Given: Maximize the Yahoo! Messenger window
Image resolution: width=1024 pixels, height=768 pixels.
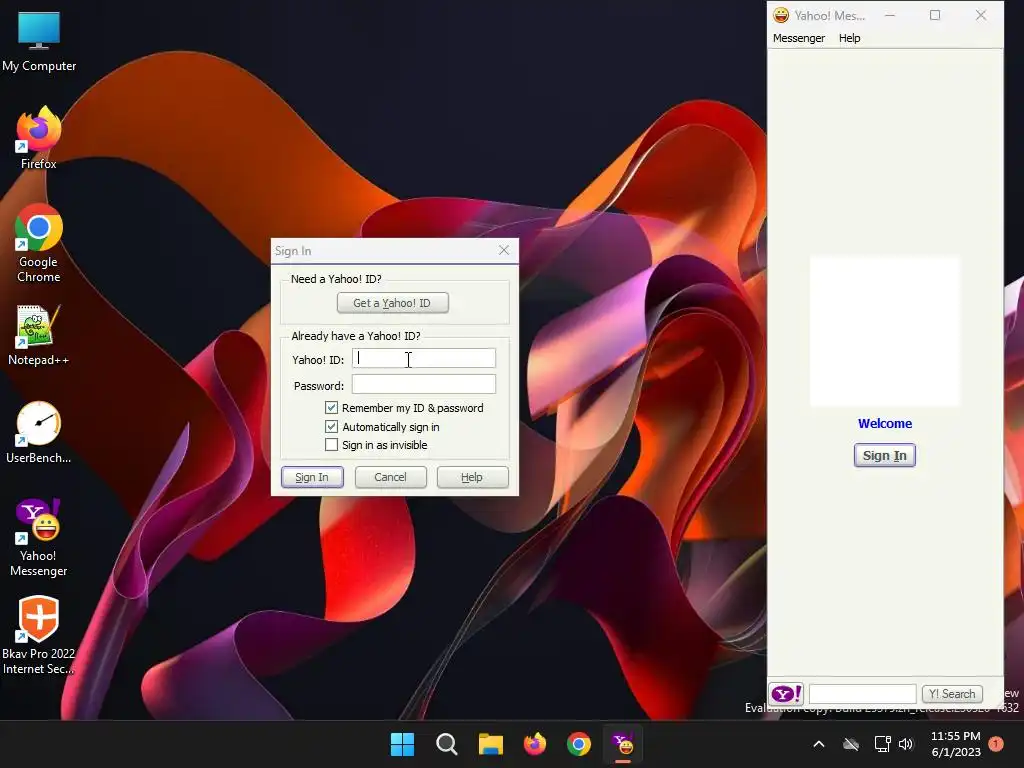Looking at the screenshot, I should click(x=935, y=15).
